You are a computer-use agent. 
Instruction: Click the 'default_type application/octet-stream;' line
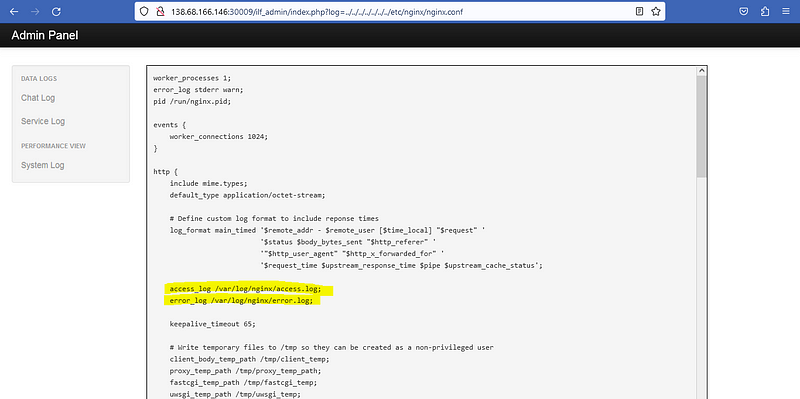click(247, 195)
